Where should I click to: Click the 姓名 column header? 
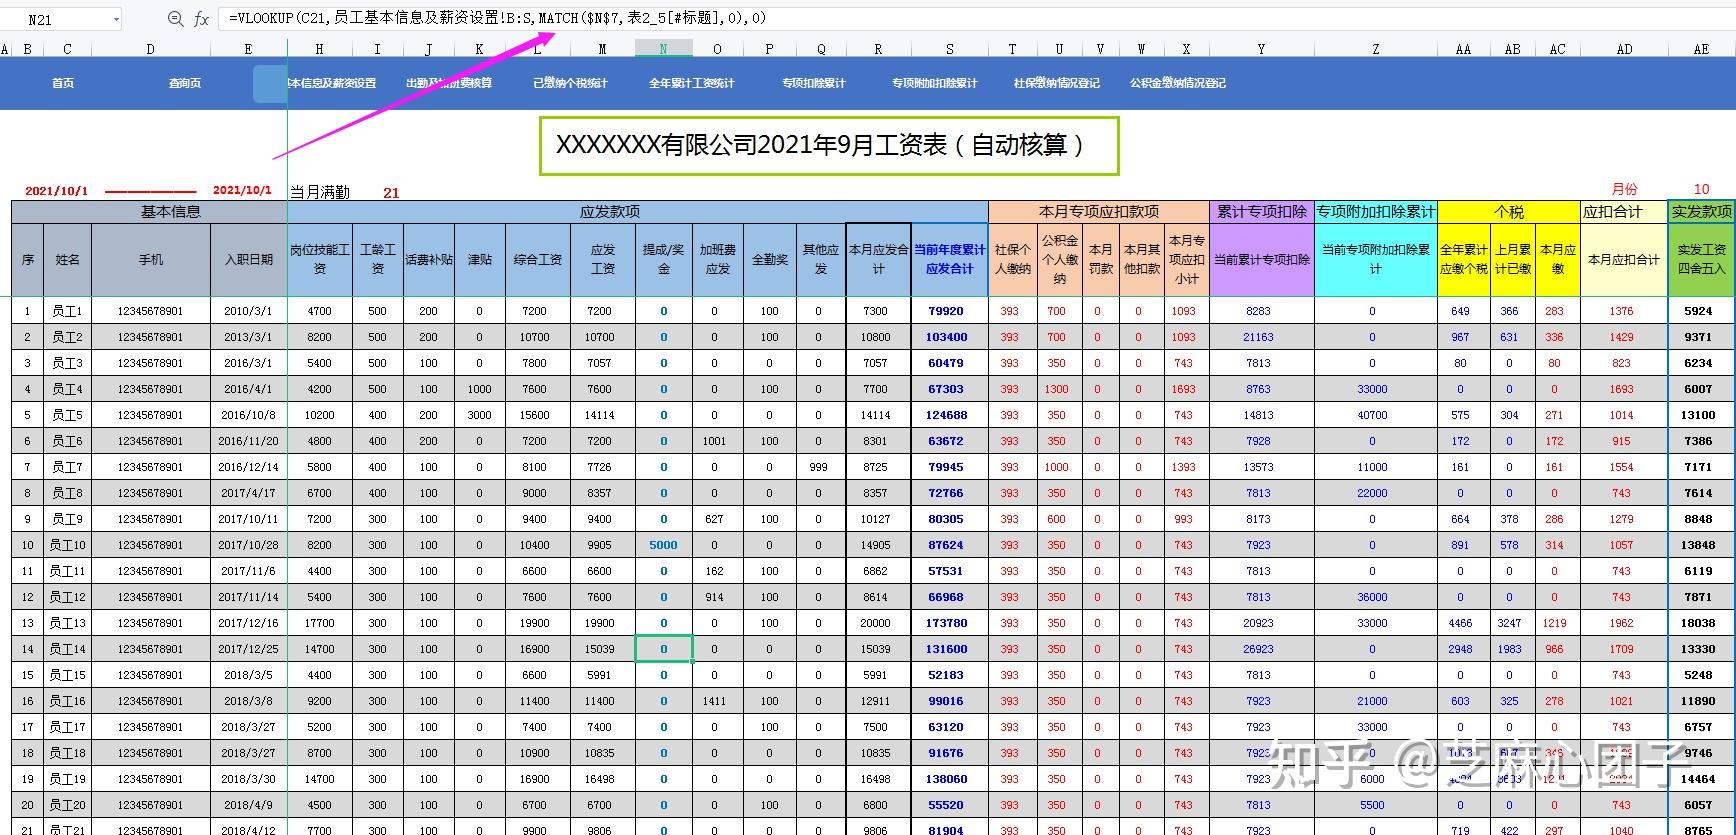click(x=67, y=259)
